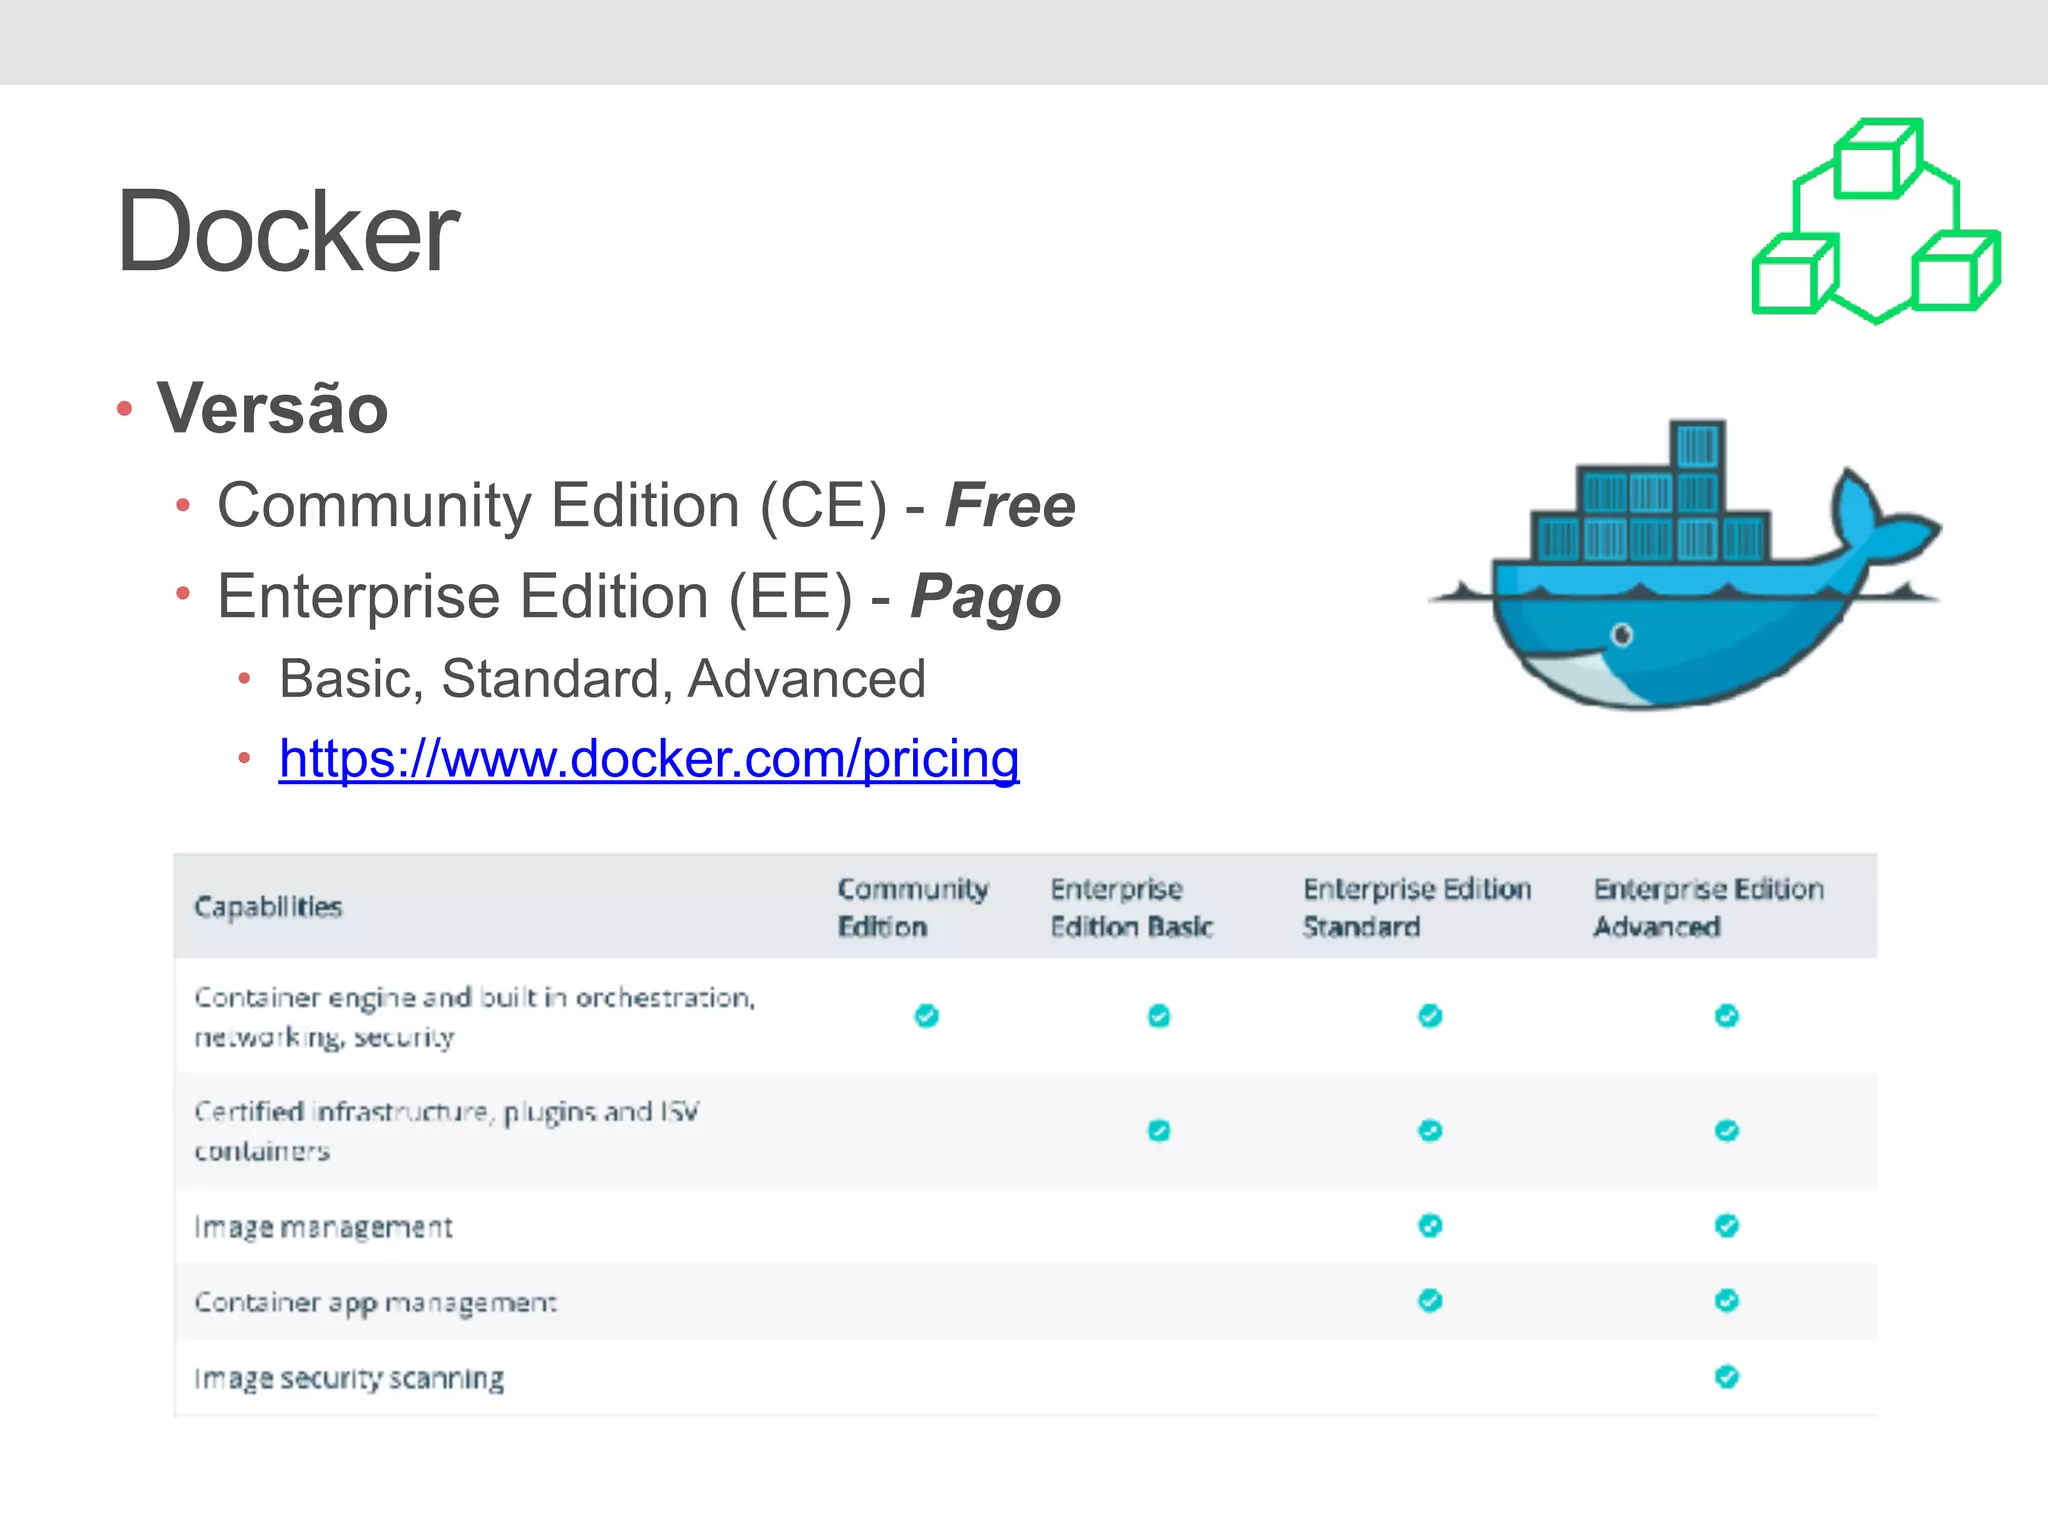Screen dimensions: 2048x1536
Task: Select the Basic, Standard, Advanced bullet
Action: (602, 679)
